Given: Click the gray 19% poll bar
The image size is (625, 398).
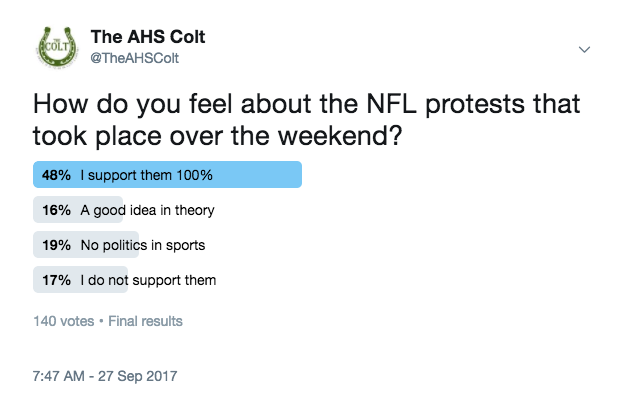Looking at the screenshot, I should (86, 245).
